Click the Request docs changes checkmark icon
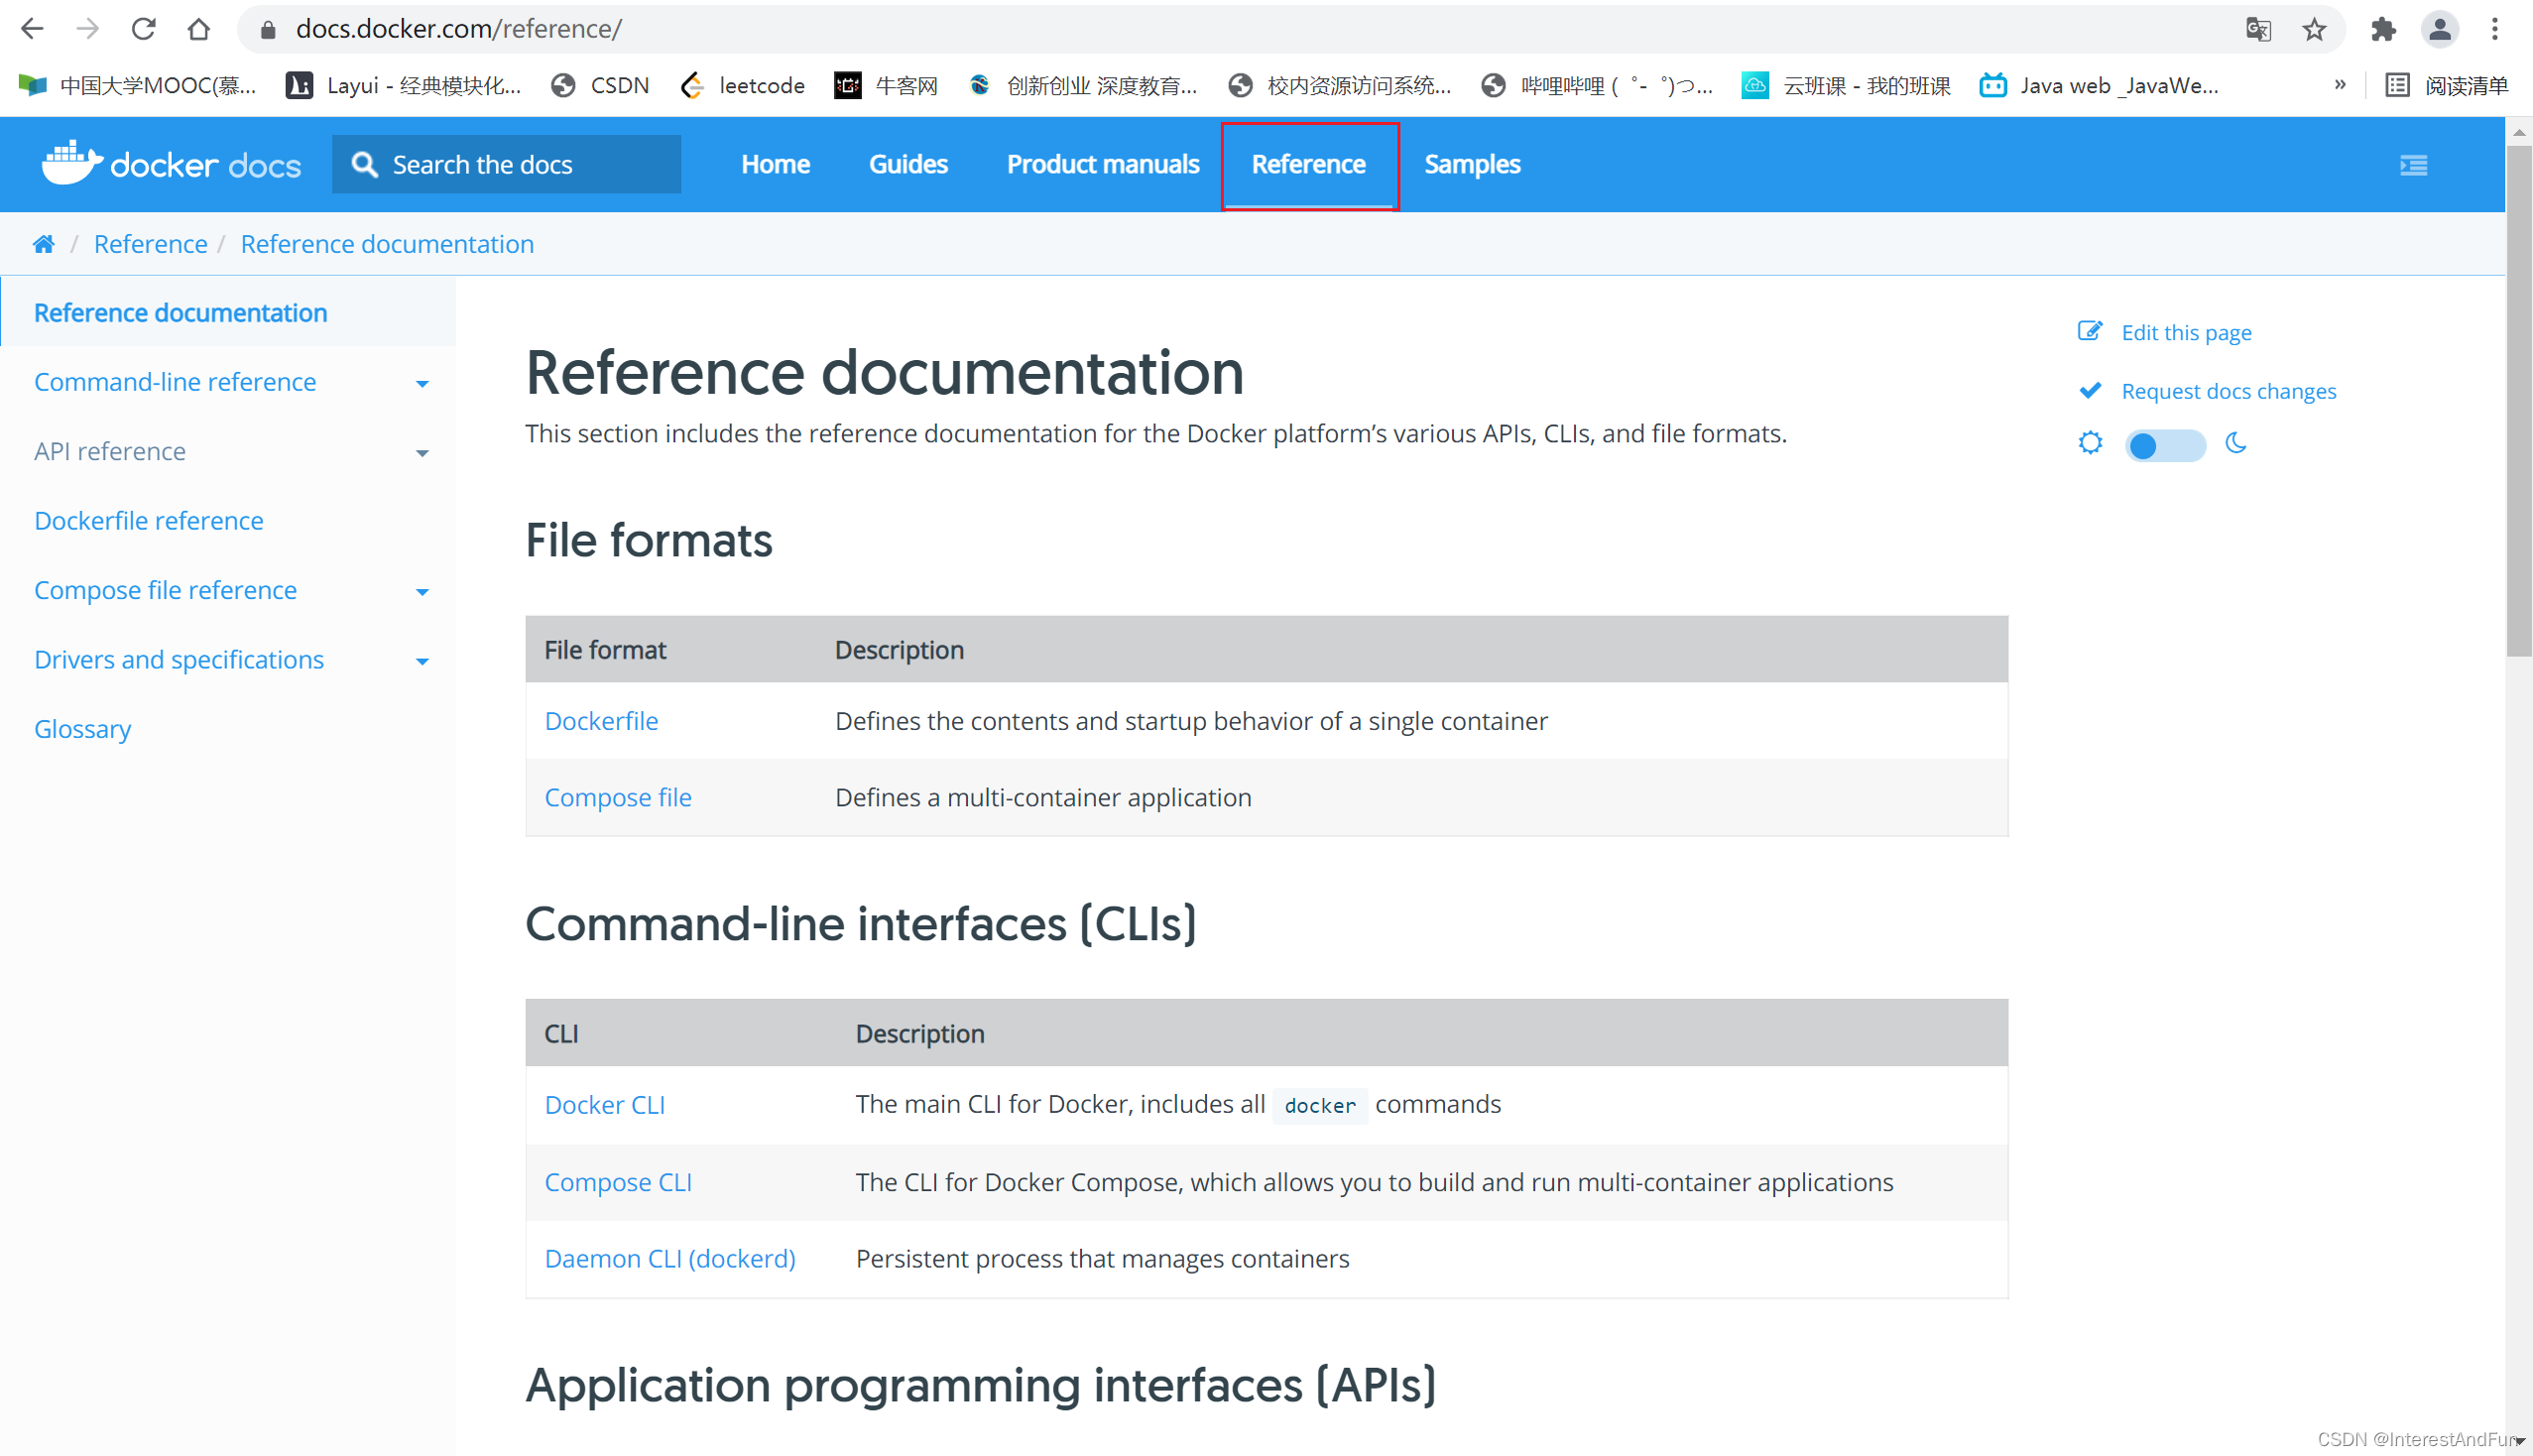This screenshot has width=2533, height=1456. tap(2089, 390)
